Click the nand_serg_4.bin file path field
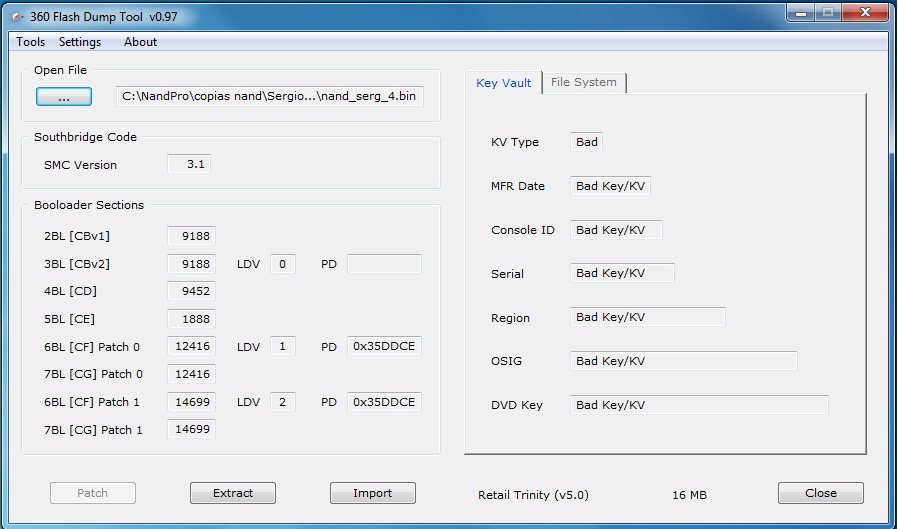This screenshot has width=898, height=529. (x=269, y=96)
